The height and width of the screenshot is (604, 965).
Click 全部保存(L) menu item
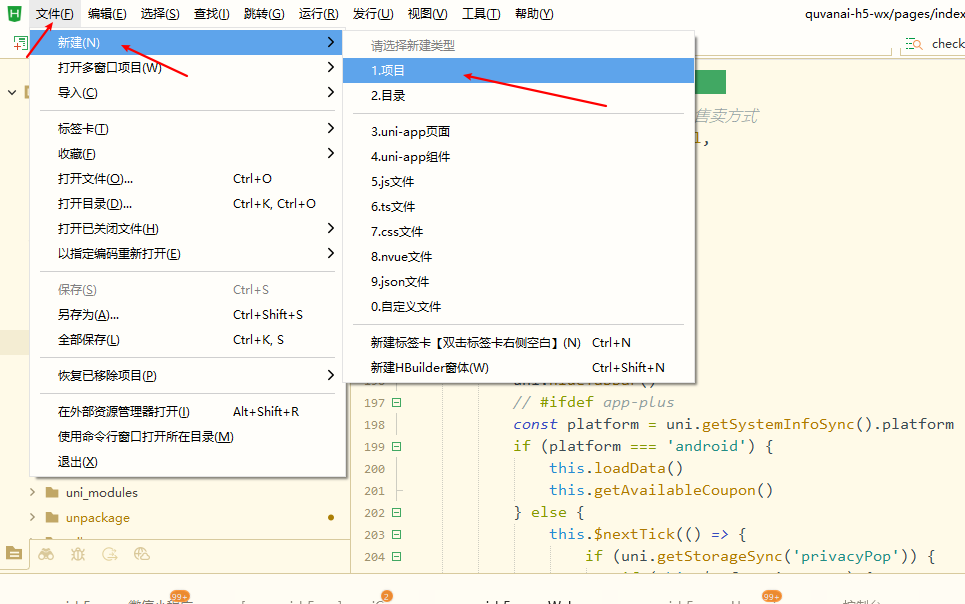(188, 339)
